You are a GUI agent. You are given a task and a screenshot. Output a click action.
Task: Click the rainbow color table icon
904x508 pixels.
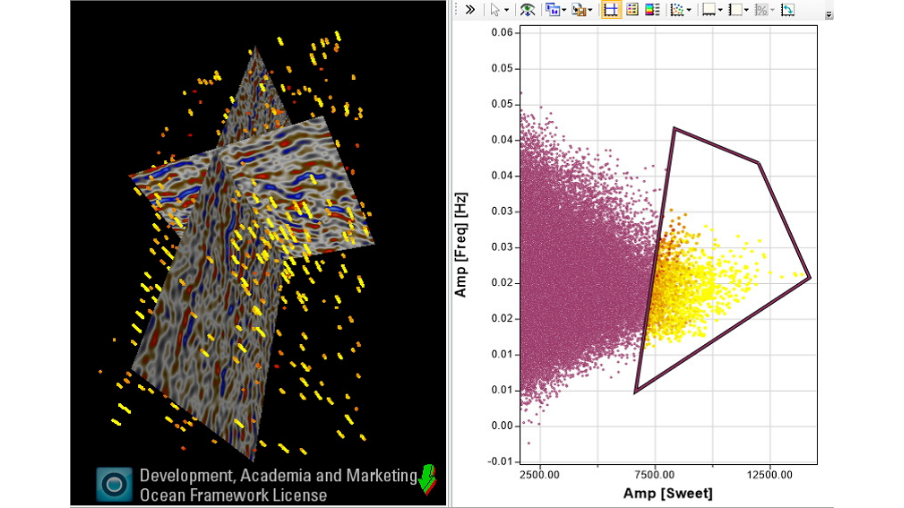(x=652, y=10)
